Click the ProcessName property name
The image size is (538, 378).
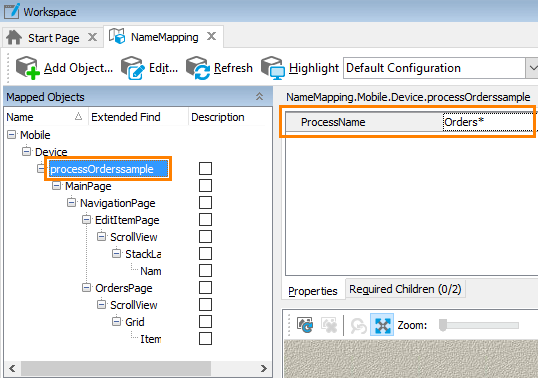(x=333, y=122)
